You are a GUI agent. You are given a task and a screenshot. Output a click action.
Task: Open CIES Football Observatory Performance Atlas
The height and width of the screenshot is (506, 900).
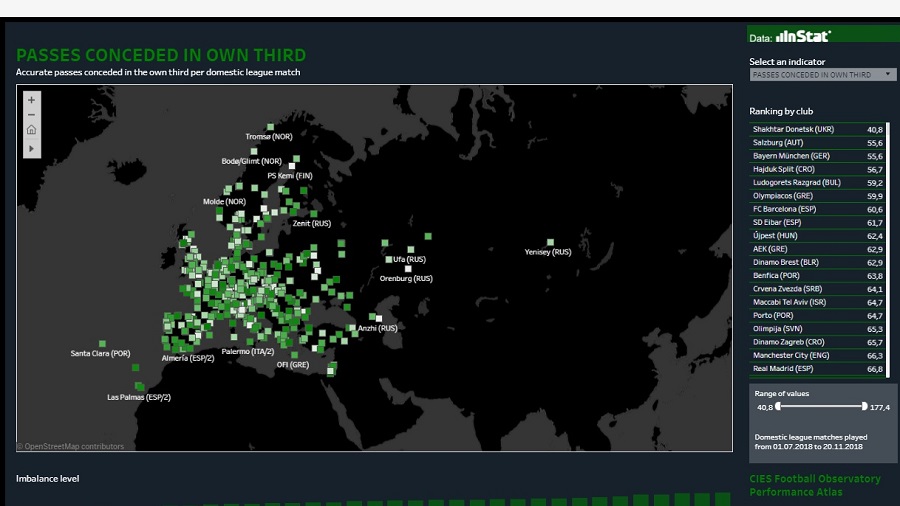(x=814, y=485)
